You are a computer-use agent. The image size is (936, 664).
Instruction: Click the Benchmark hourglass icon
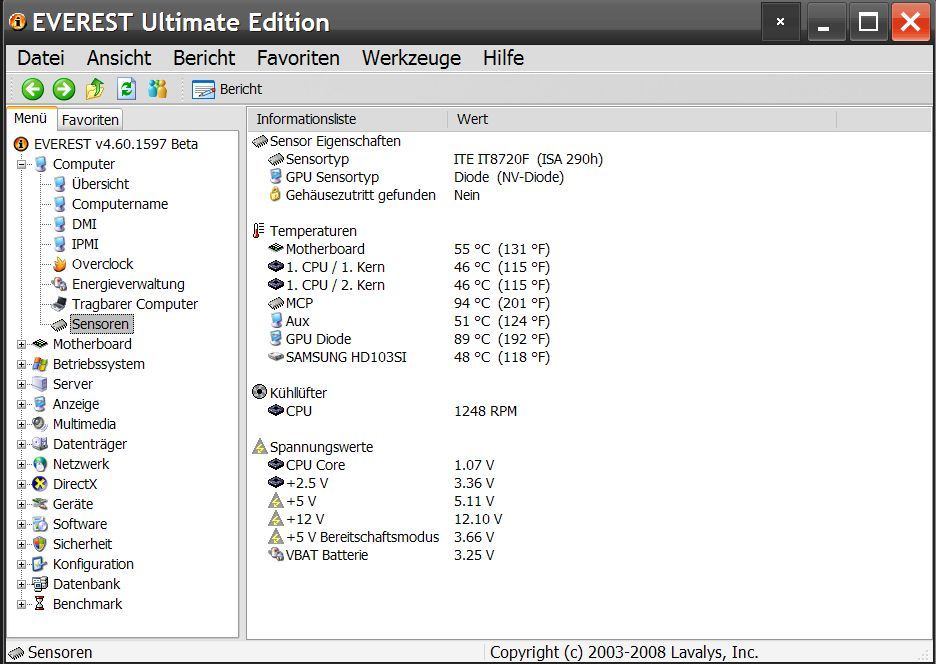40,604
